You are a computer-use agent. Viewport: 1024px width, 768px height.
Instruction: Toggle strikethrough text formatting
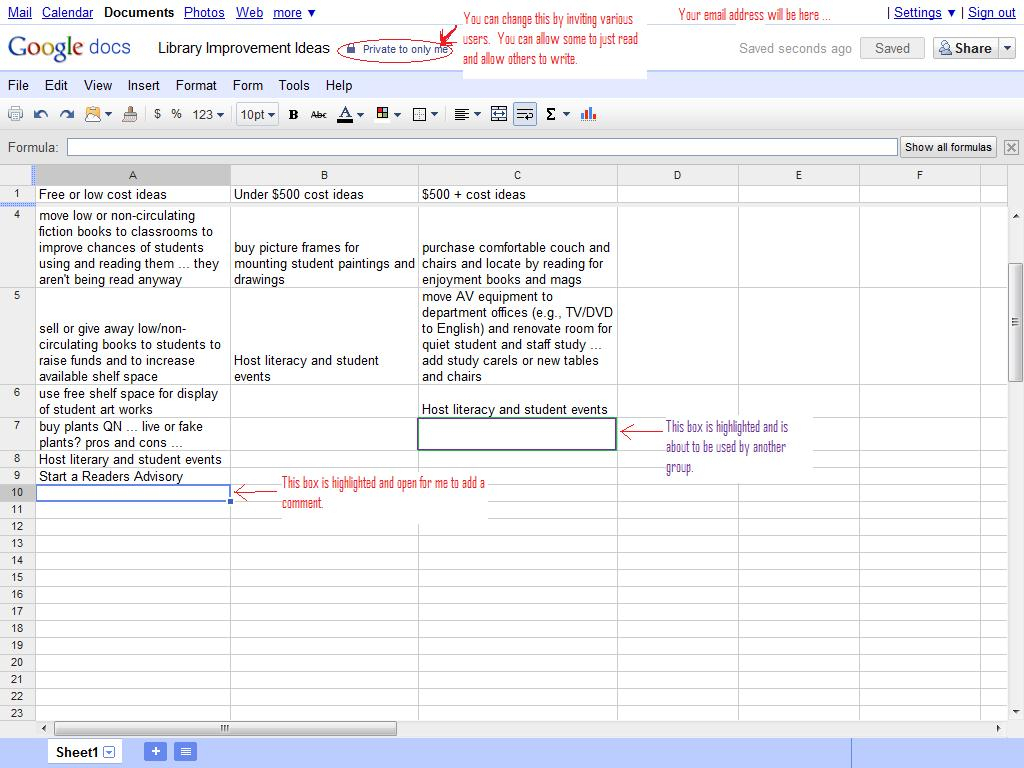[x=318, y=114]
